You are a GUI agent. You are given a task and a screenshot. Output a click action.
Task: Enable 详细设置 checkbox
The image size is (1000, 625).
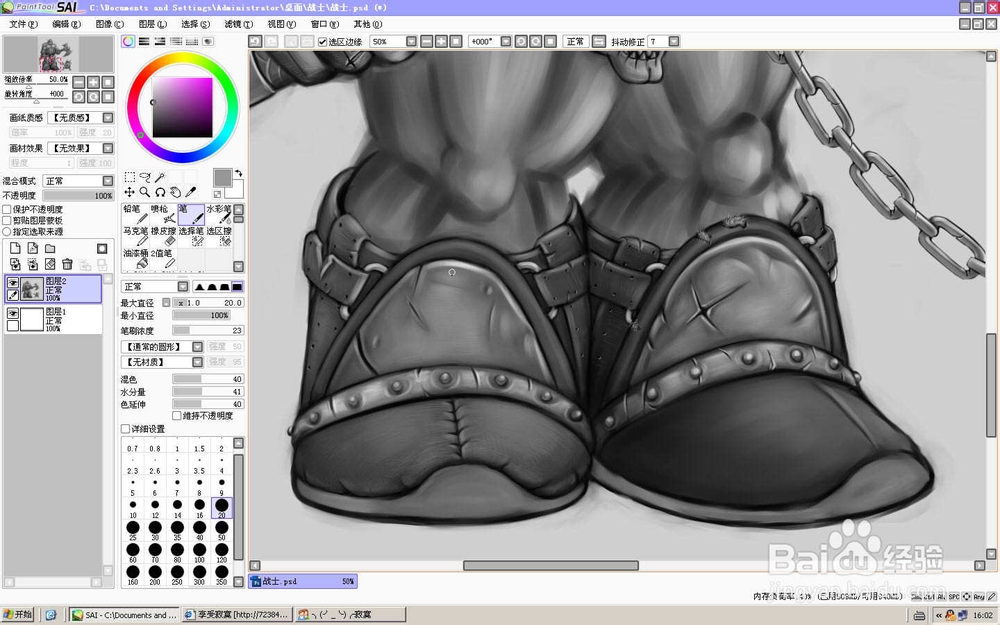pos(126,429)
